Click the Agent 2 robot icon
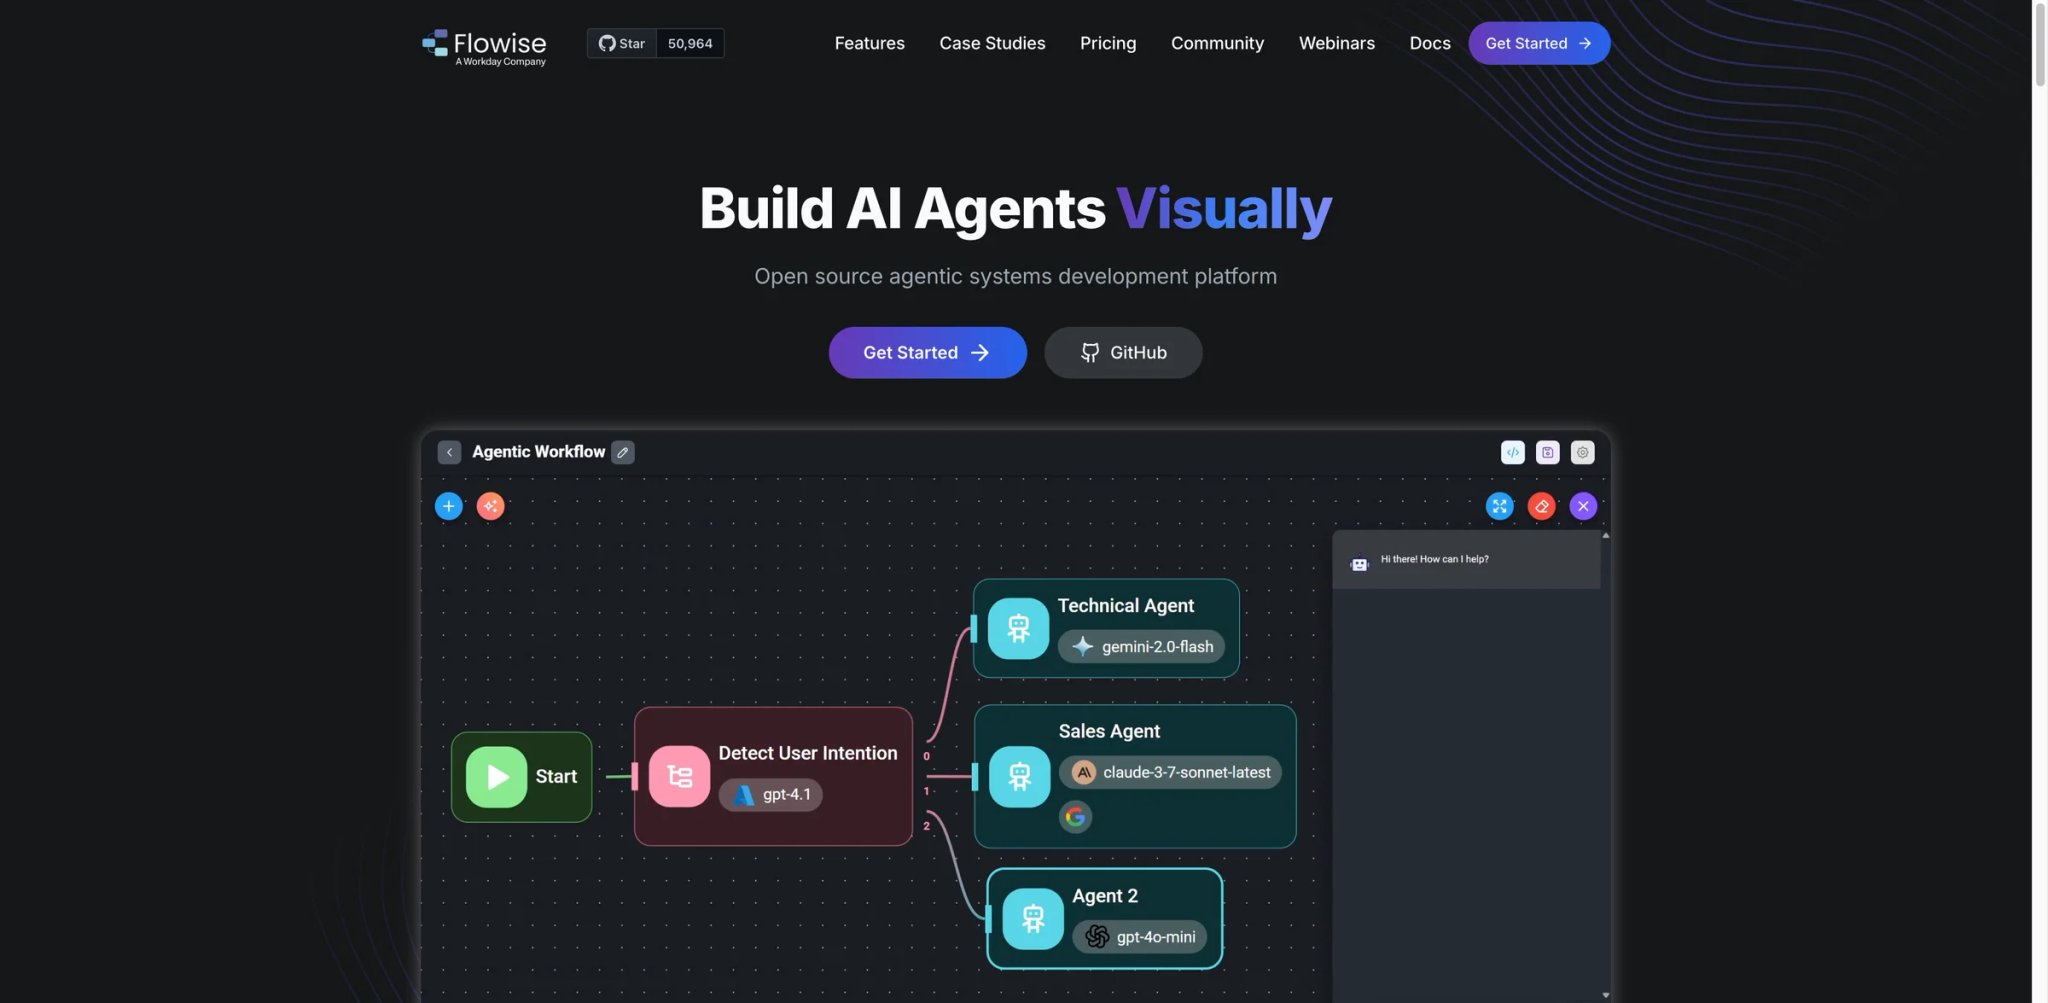Viewport: 2048px width, 1003px height. pos(1032,918)
